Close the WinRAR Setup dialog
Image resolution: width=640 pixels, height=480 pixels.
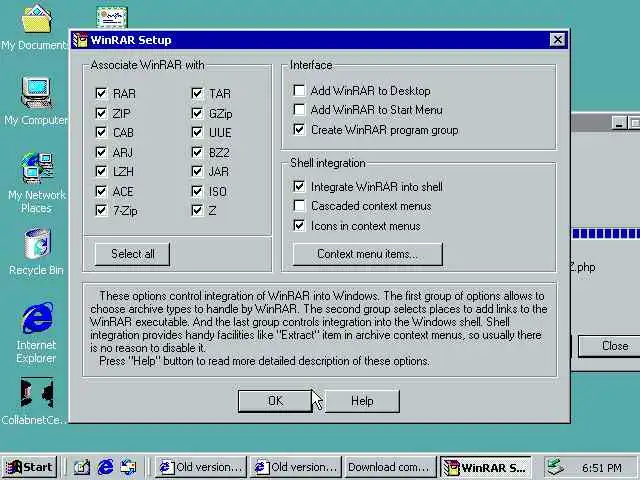click(x=558, y=40)
